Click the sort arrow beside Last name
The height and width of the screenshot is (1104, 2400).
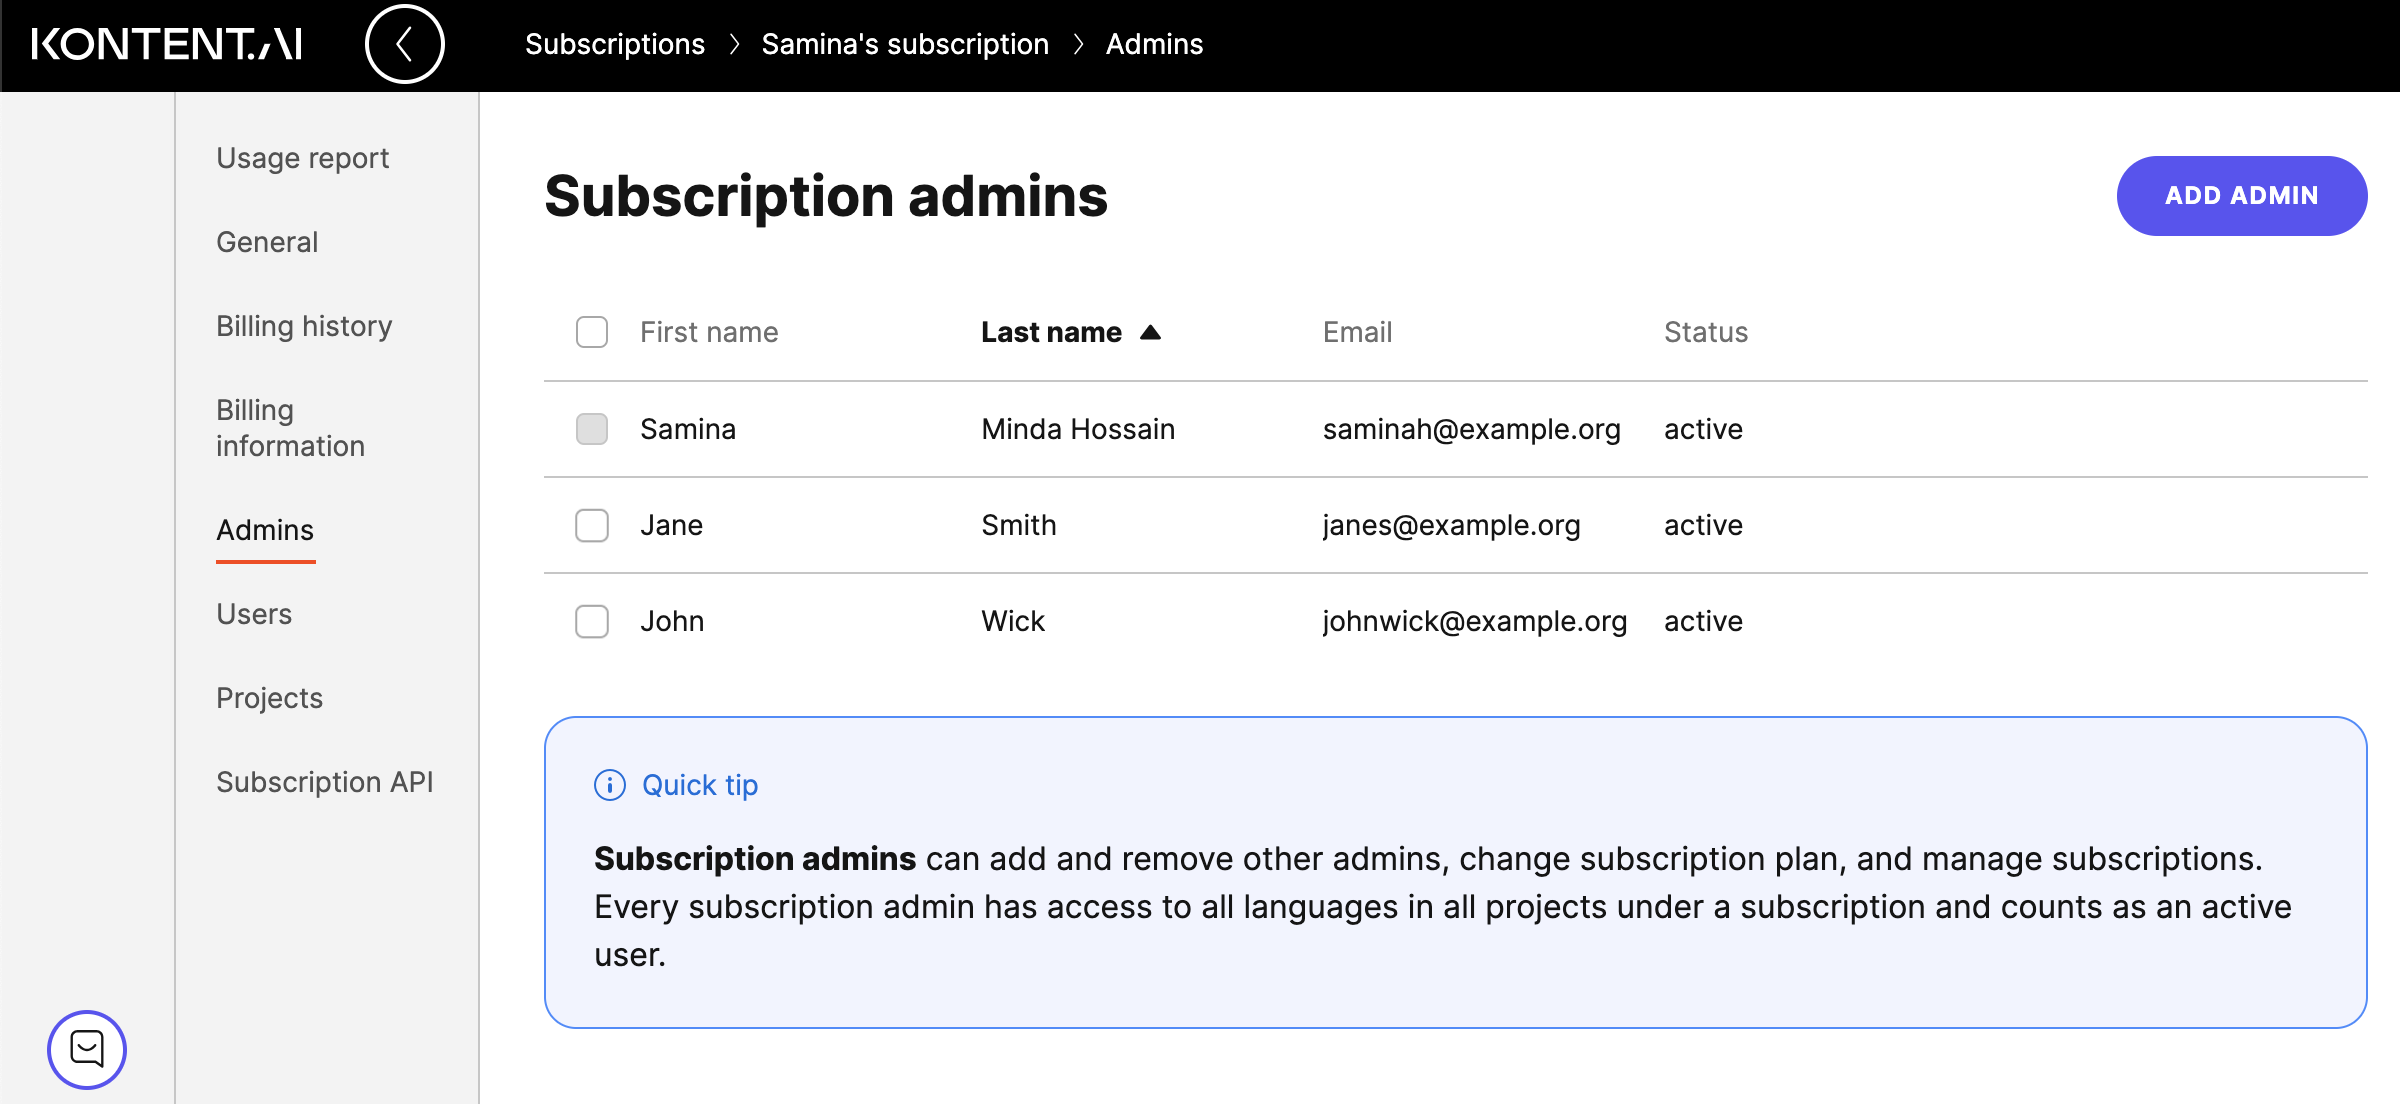click(x=1152, y=332)
